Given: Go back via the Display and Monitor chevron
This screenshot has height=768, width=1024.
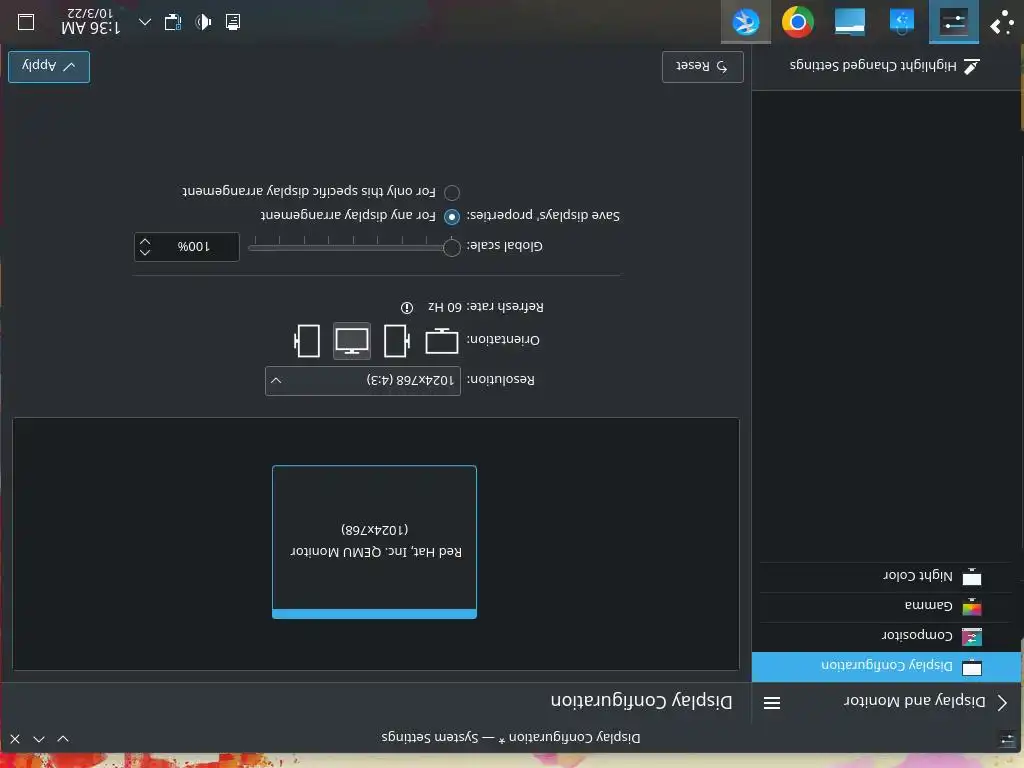Looking at the screenshot, I should [1002, 703].
